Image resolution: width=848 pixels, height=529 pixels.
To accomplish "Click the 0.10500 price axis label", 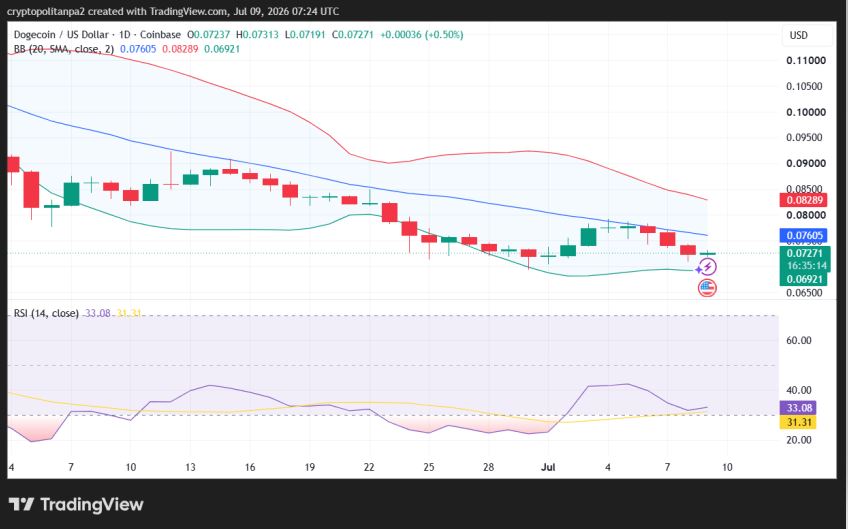I will point(804,87).
